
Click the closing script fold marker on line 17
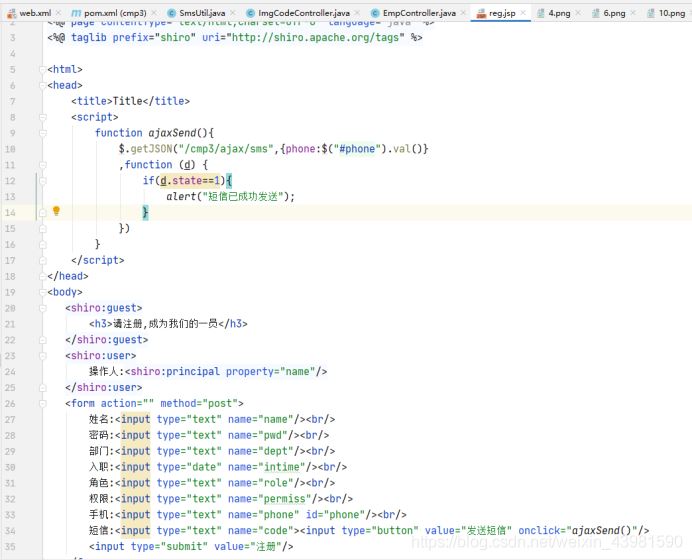tap(43, 260)
